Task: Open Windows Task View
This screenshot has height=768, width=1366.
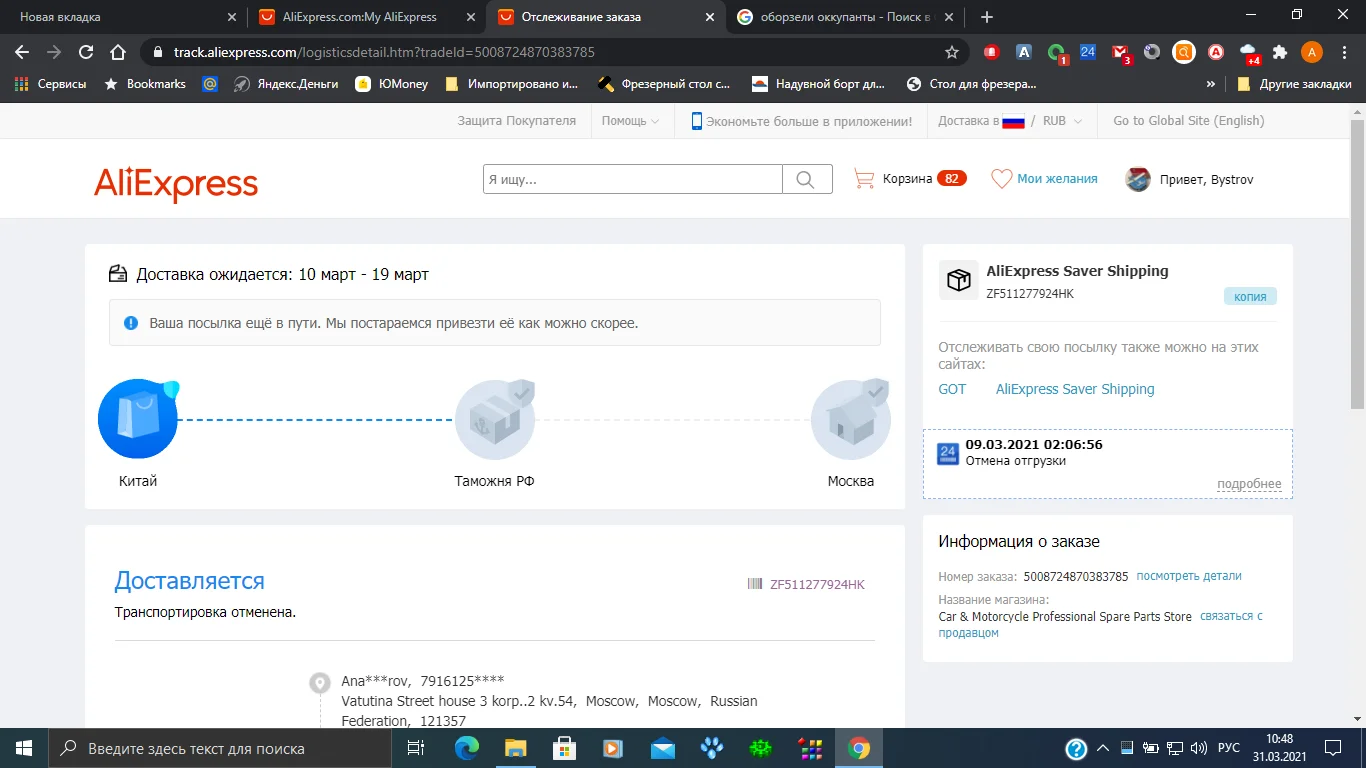Action: [x=416, y=748]
